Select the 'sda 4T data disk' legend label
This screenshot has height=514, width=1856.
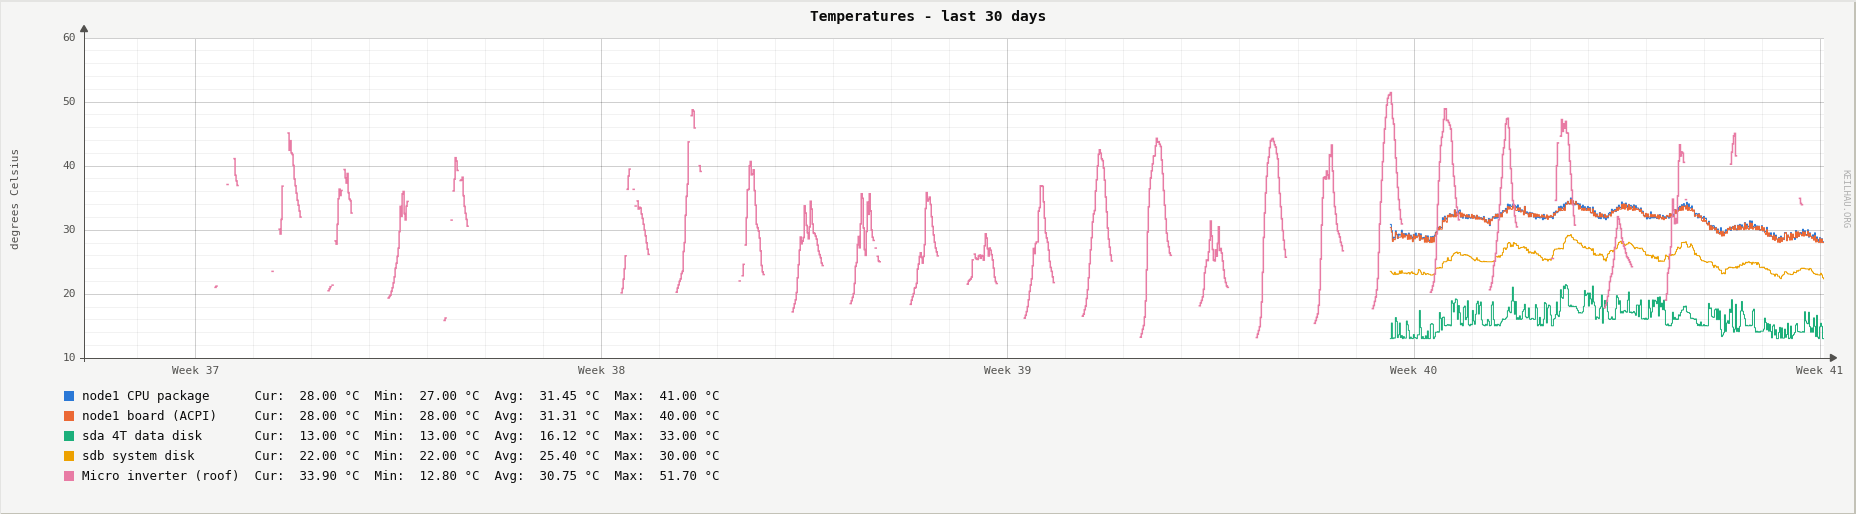[x=142, y=436]
